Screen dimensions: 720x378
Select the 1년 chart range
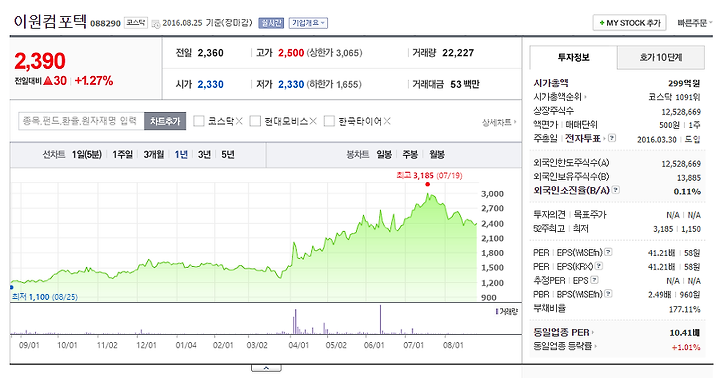tap(181, 155)
